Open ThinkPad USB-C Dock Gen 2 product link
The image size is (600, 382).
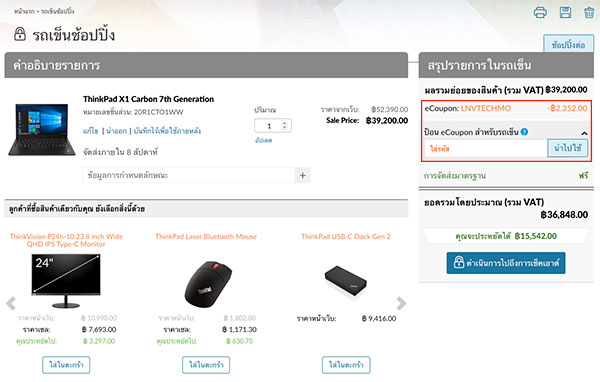click(346, 237)
